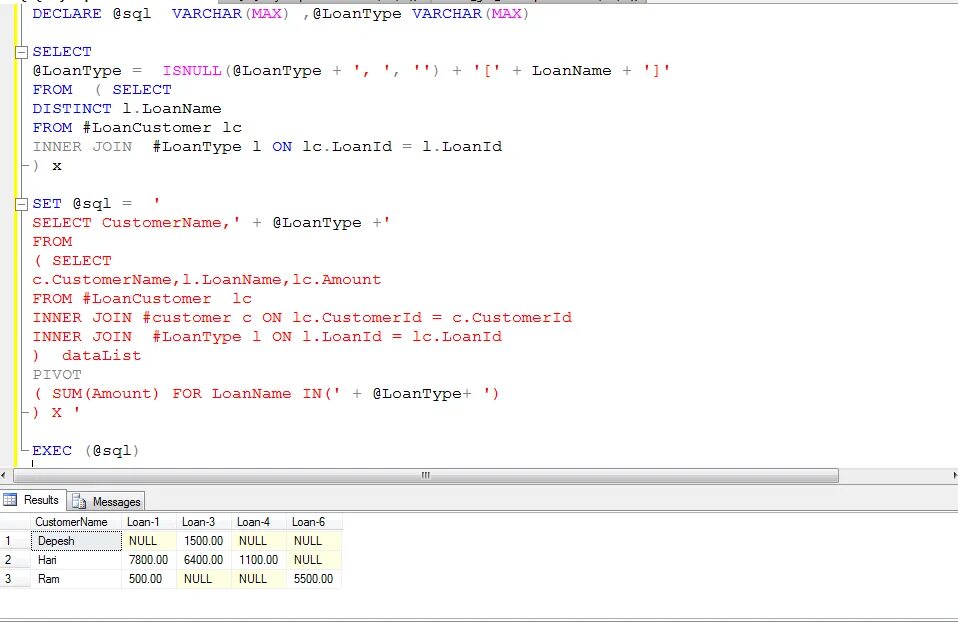The image size is (958, 622).
Task: Click the Loan-3 NULL cell for Ram
Action: (204, 579)
